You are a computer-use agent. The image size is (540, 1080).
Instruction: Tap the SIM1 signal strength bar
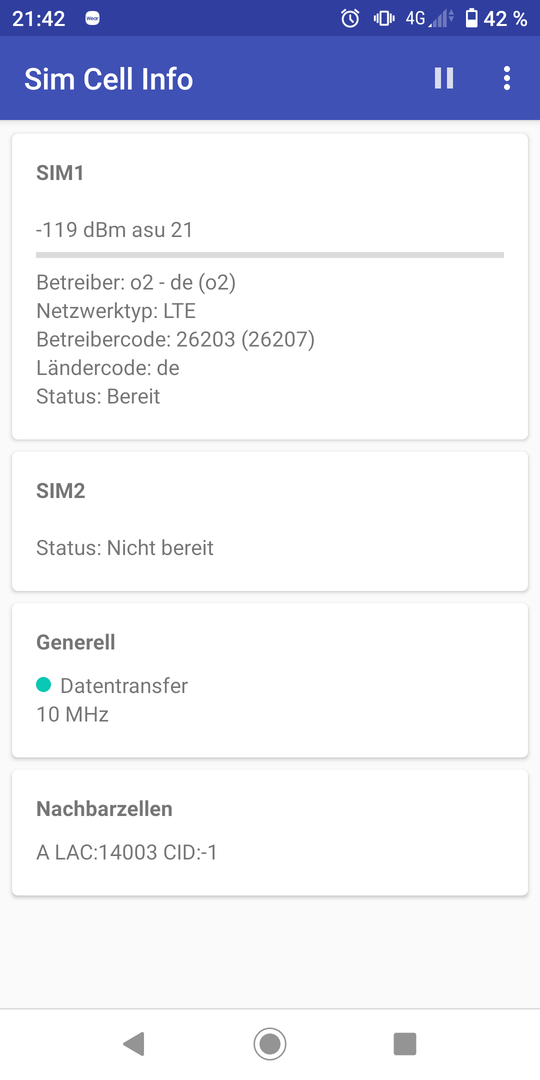(x=270, y=255)
